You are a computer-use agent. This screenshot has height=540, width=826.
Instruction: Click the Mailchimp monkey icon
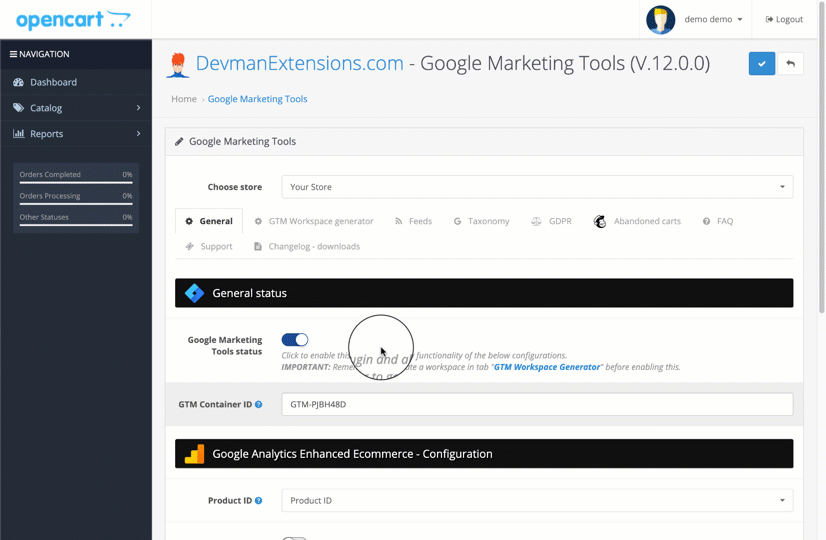pyautogui.click(x=600, y=221)
